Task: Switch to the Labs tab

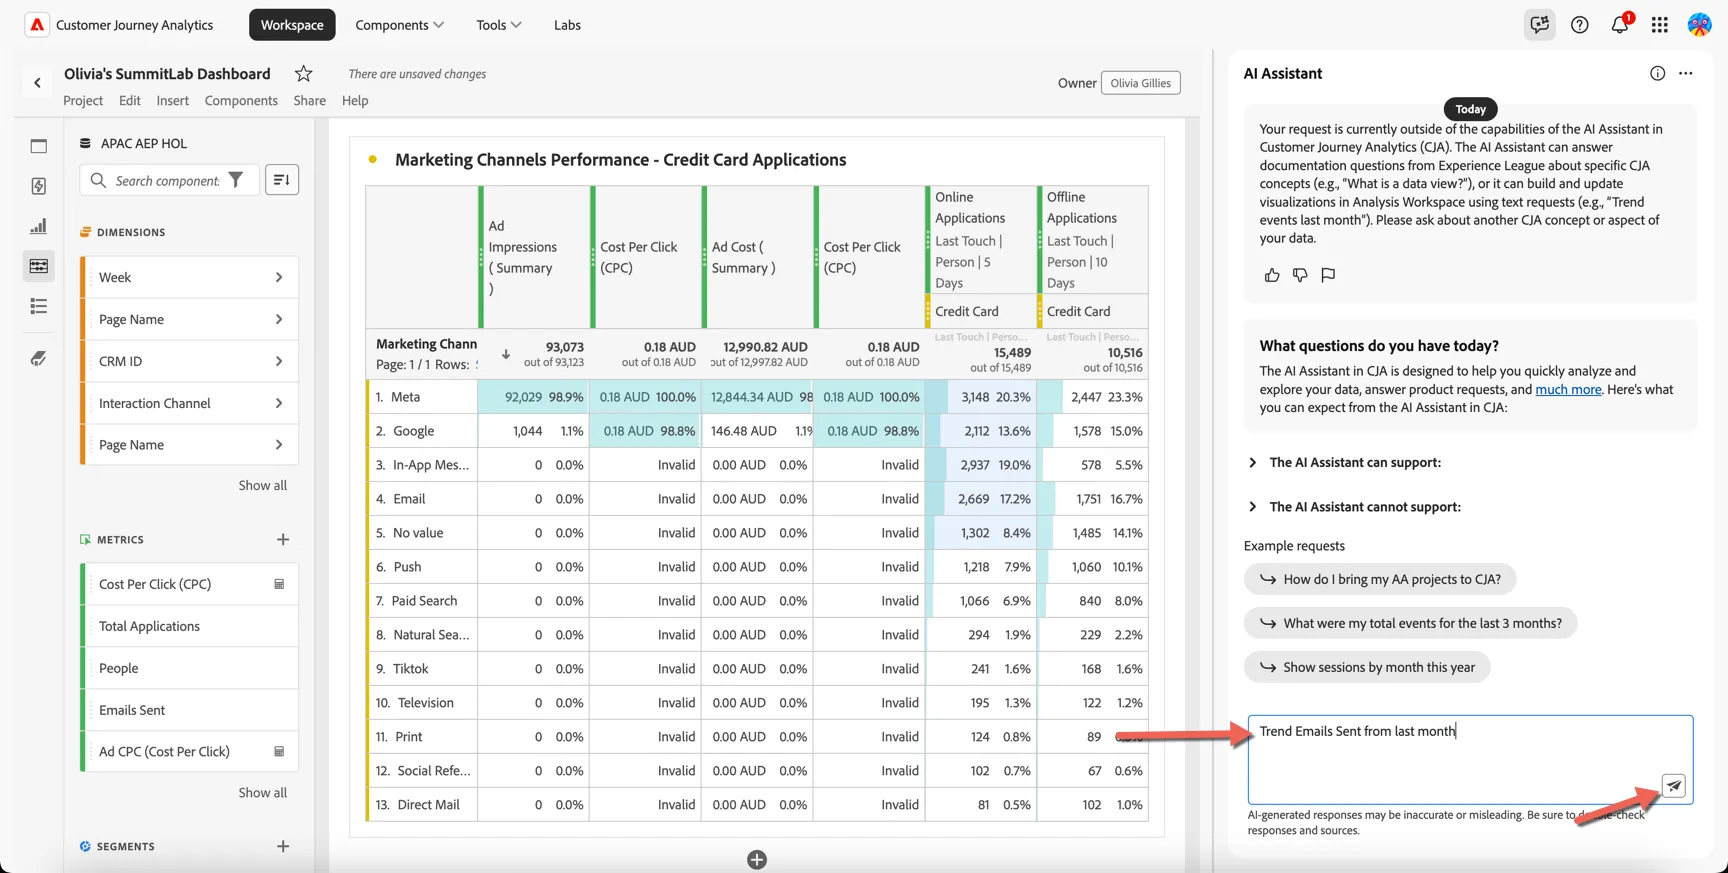Action: [567, 25]
